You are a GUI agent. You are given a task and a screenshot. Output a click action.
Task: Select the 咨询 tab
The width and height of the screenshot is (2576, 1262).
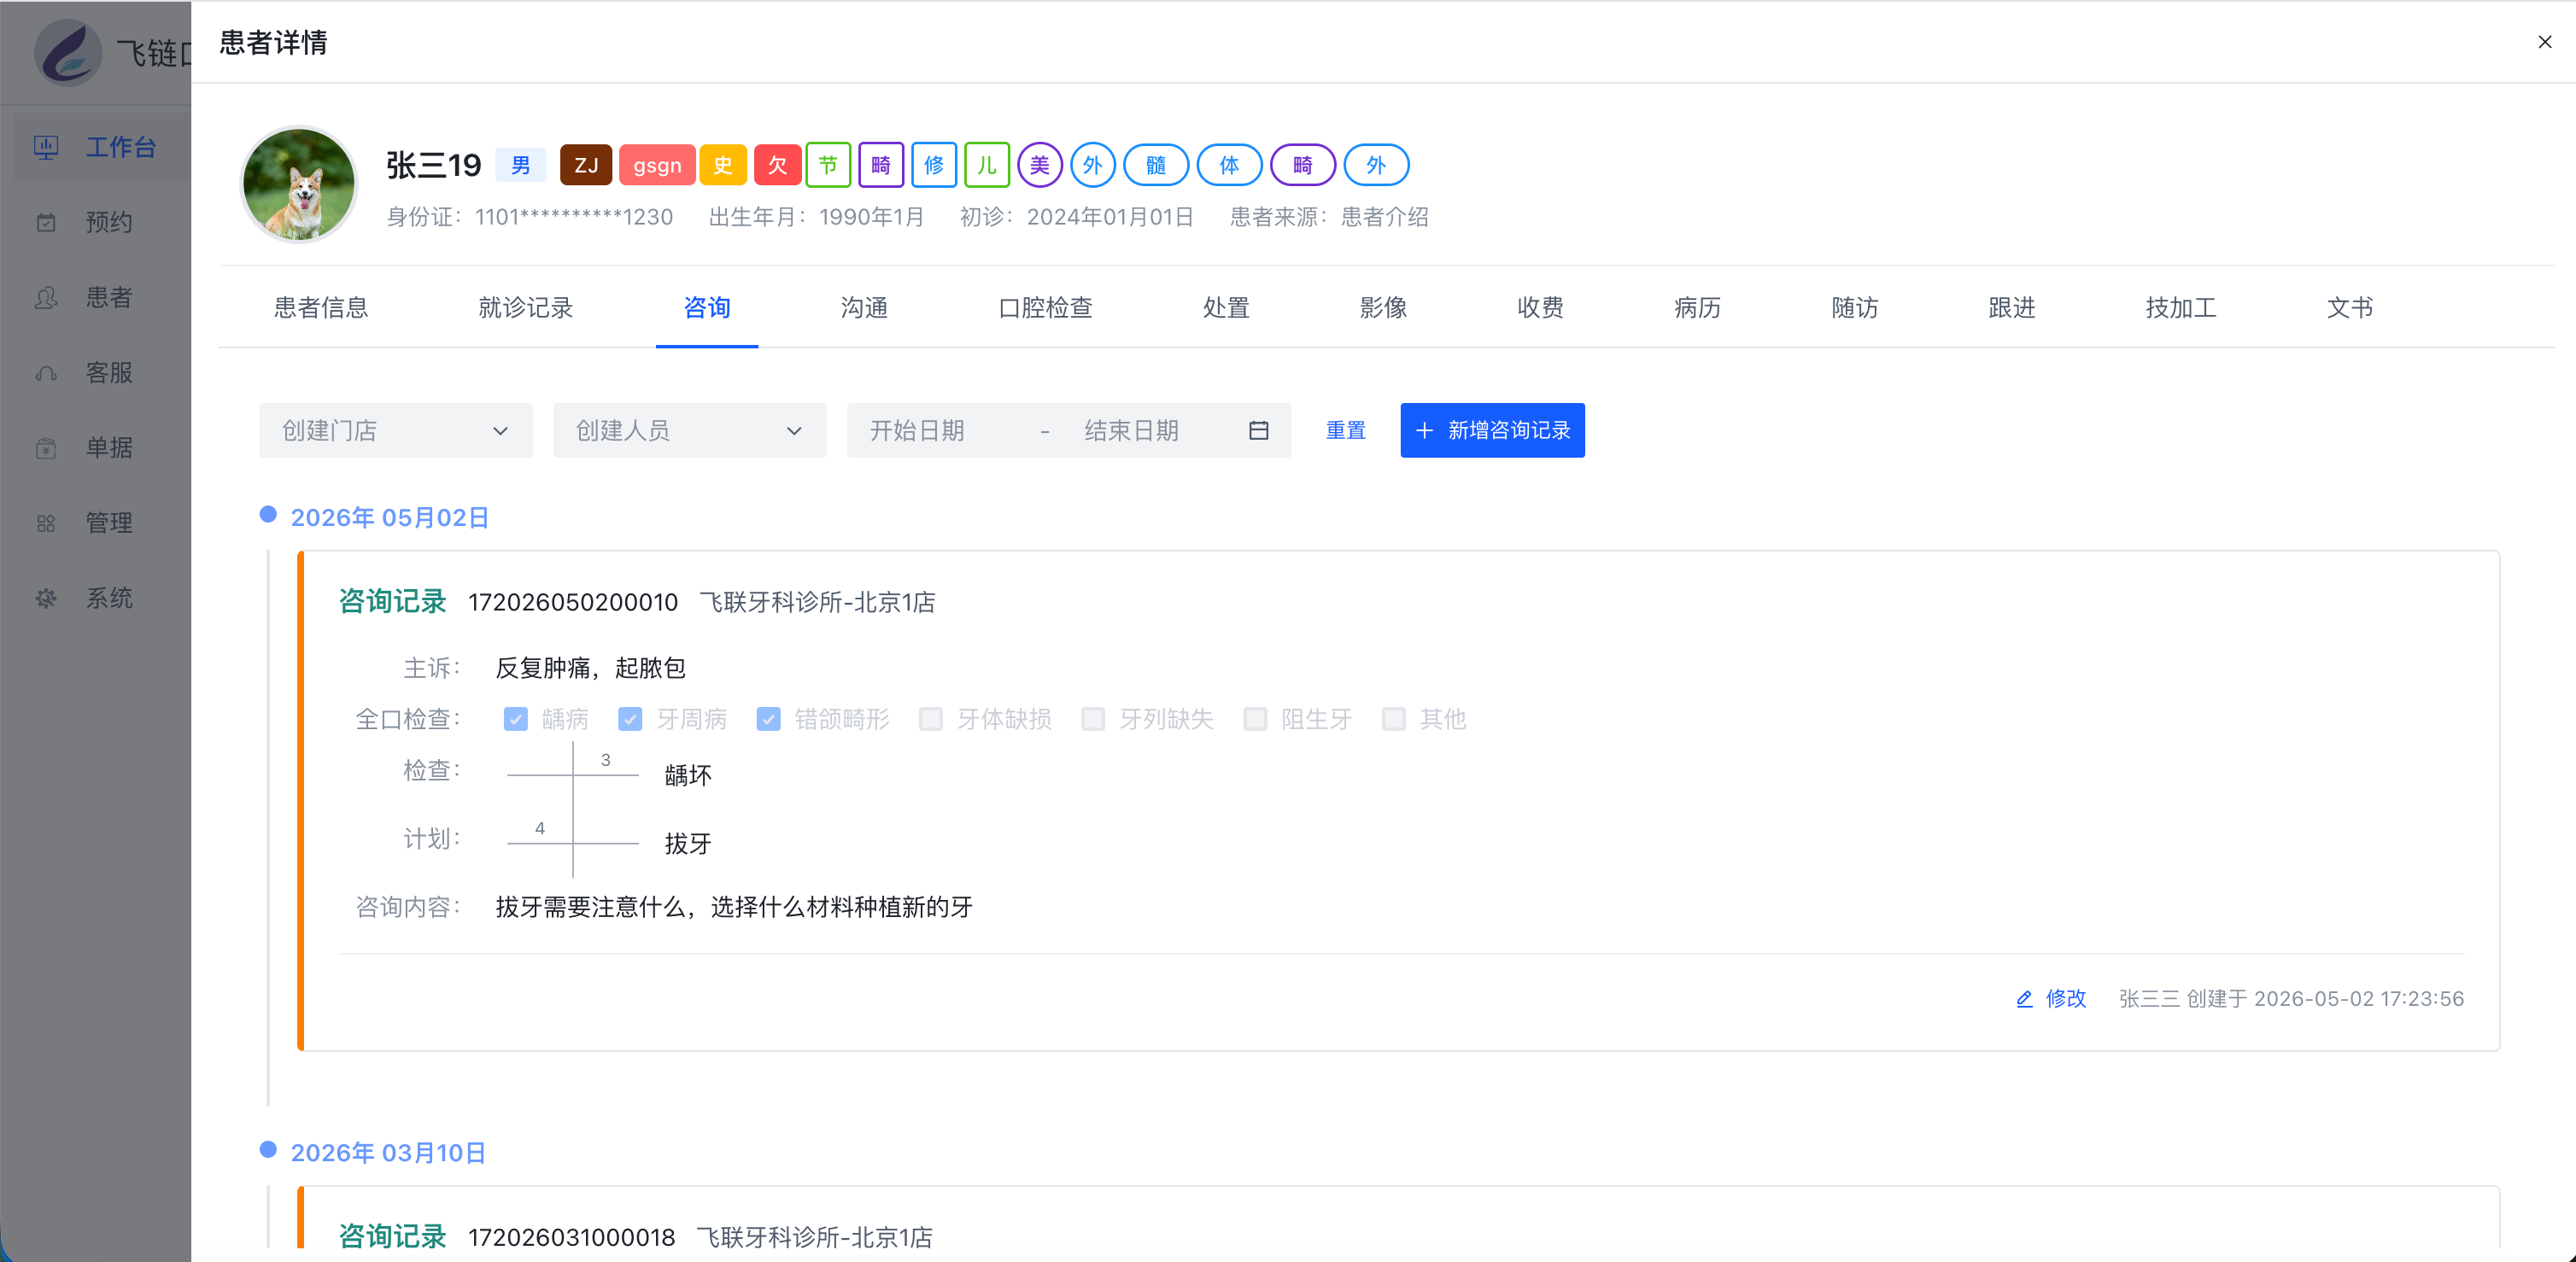point(707,308)
